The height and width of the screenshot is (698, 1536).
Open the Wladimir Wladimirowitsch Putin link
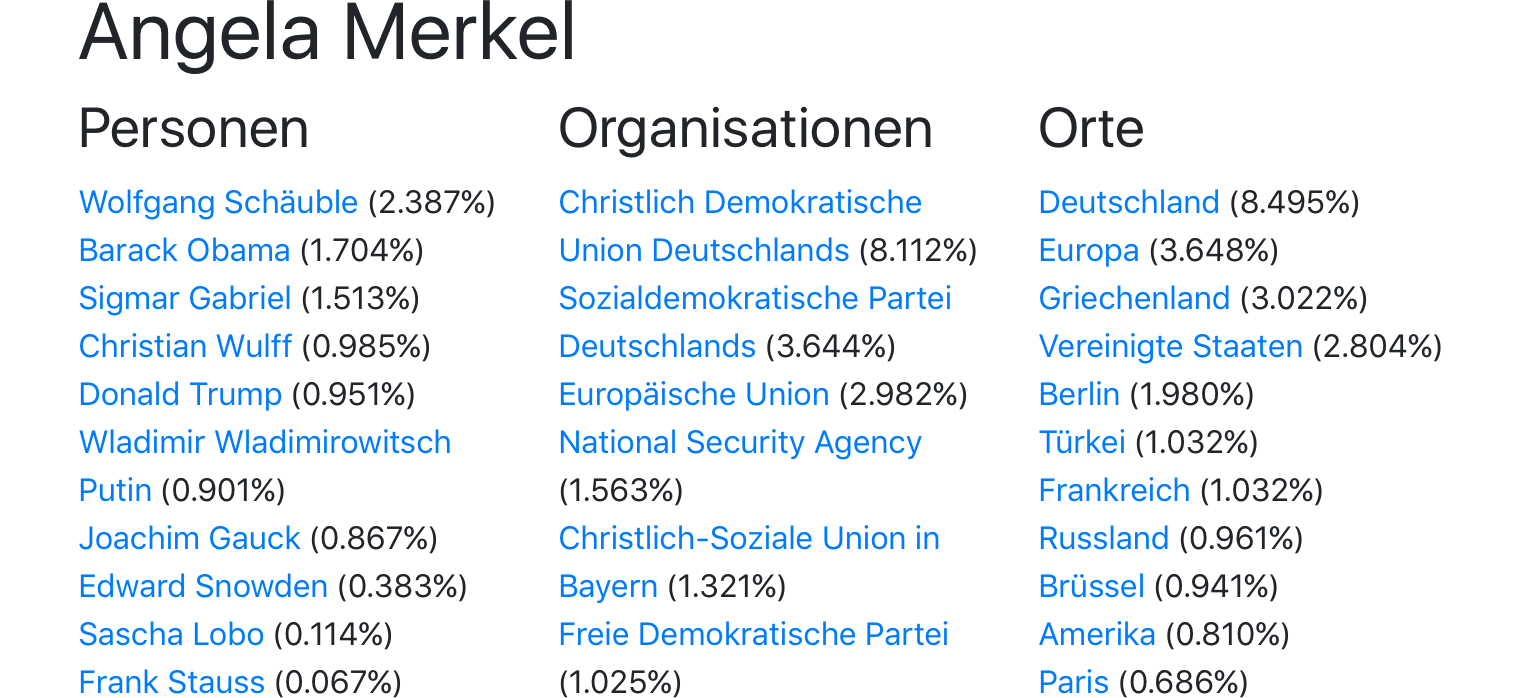point(264,443)
